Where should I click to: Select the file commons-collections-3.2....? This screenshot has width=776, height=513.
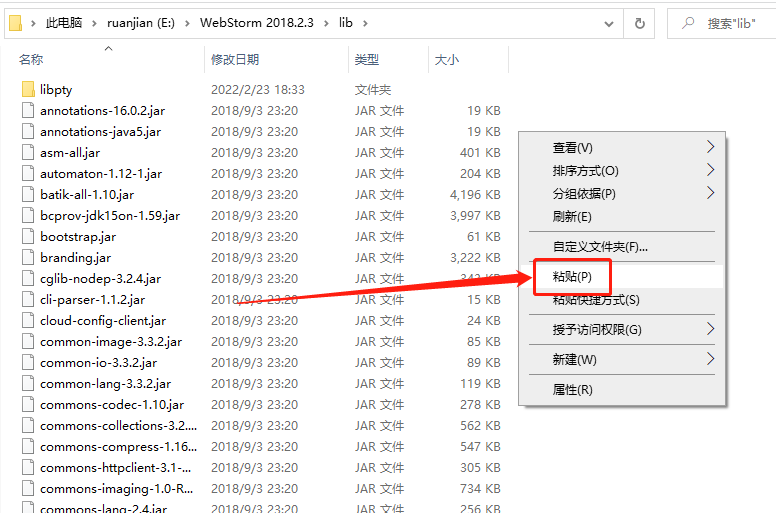coord(118,425)
